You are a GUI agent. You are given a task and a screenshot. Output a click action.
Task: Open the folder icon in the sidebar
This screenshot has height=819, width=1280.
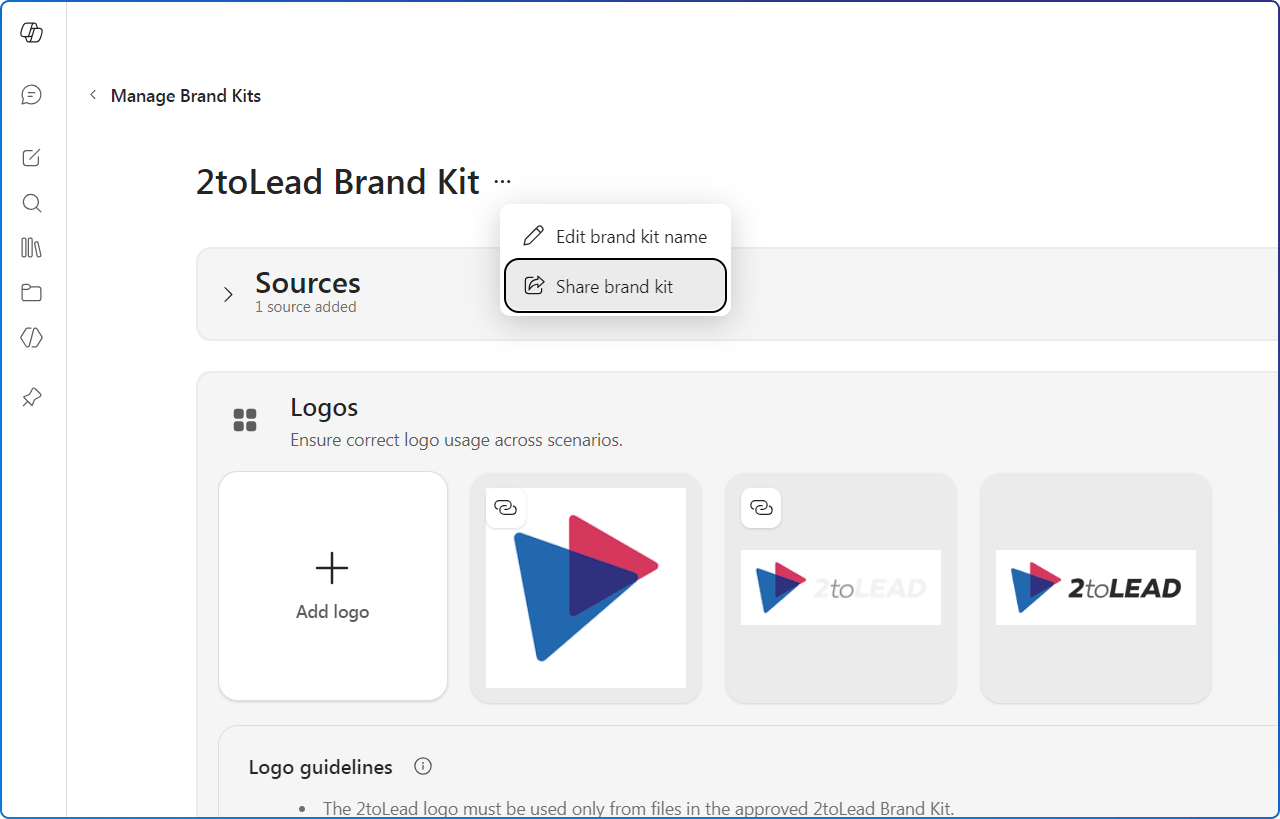(x=31, y=293)
